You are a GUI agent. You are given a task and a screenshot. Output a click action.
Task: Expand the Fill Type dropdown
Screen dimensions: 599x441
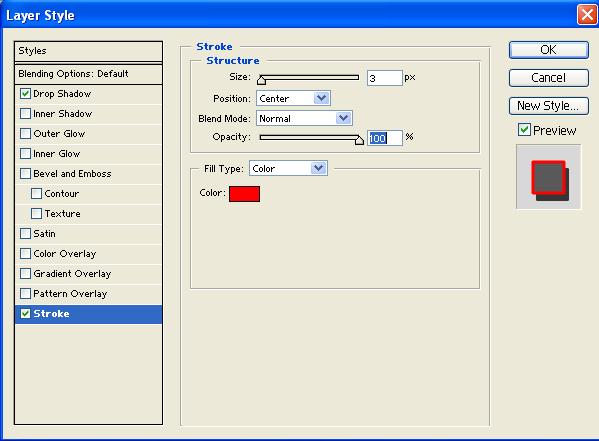[288, 168]
